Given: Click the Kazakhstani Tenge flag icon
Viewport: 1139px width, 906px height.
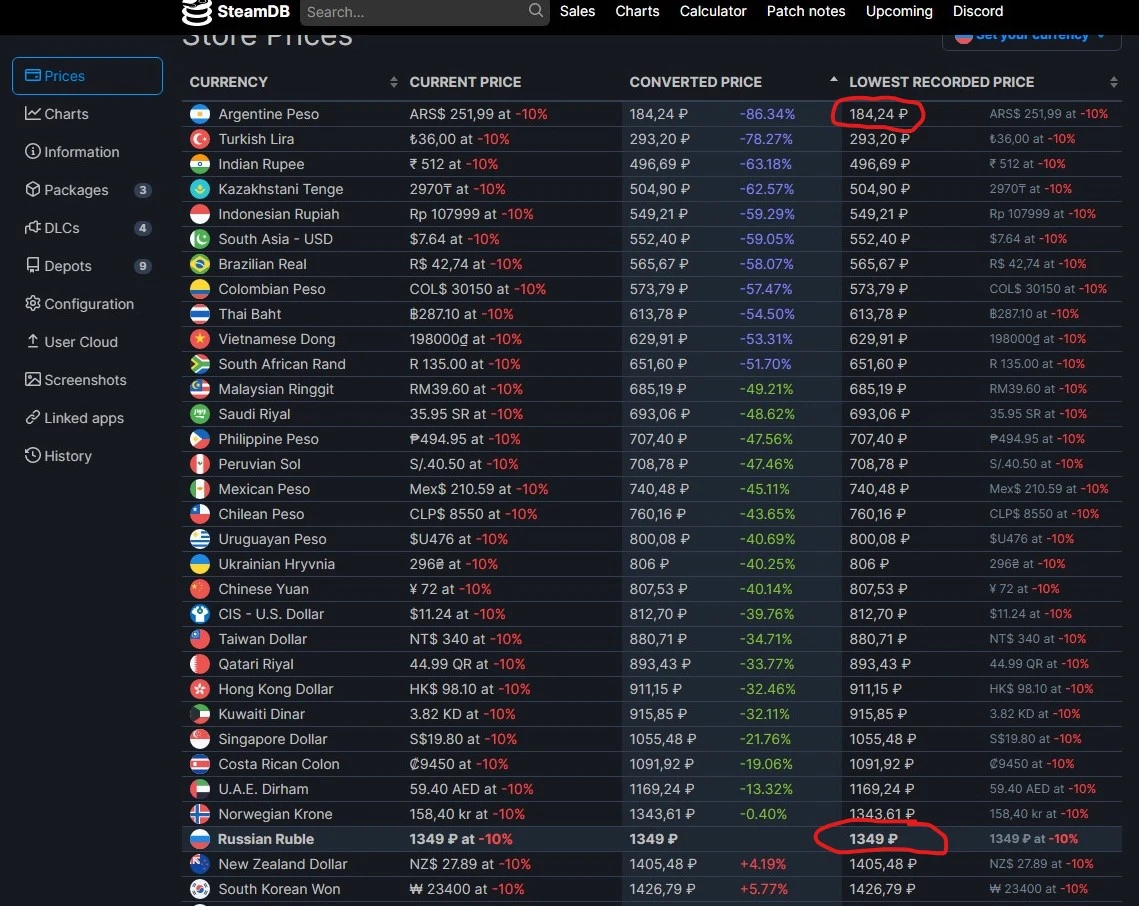Looking at the screenshot, I should (x=200, y=189).
